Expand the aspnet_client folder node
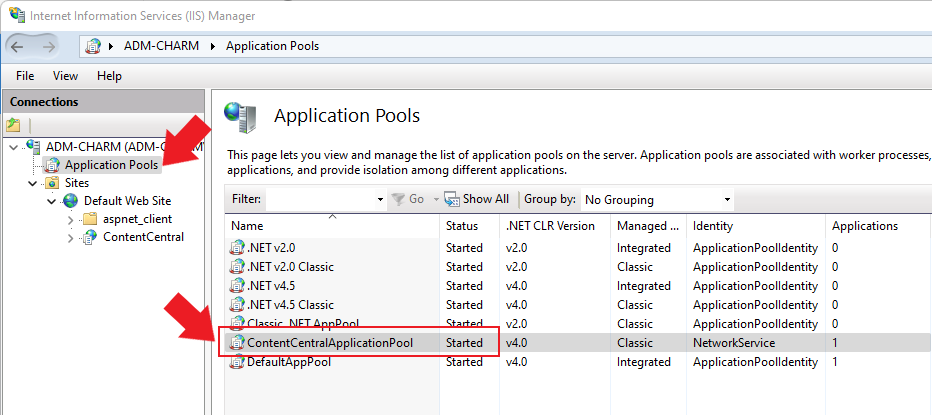Viewport: 932px width, 415px height. pos(71,220)
